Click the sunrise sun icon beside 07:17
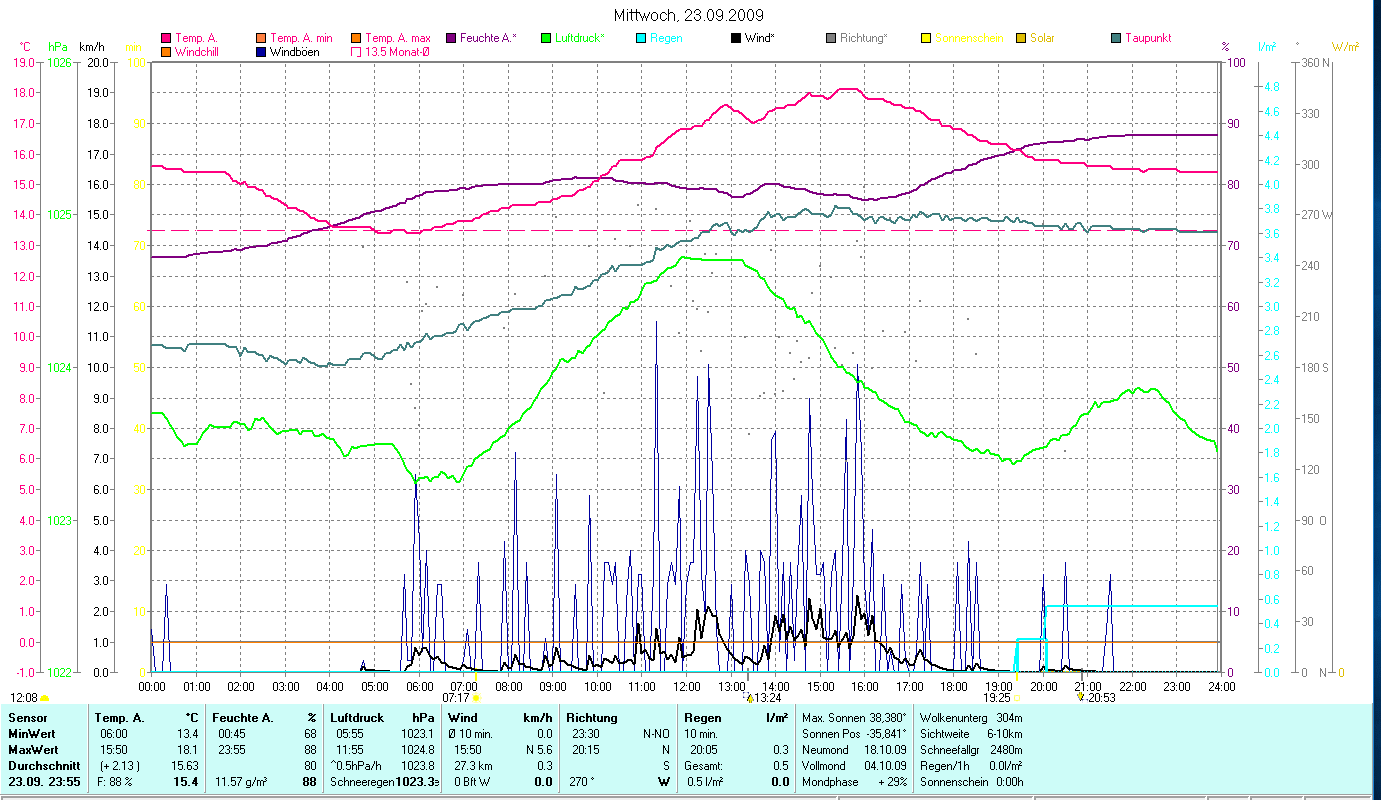This screenshot has width=1381, height=800. coord(476,698)
